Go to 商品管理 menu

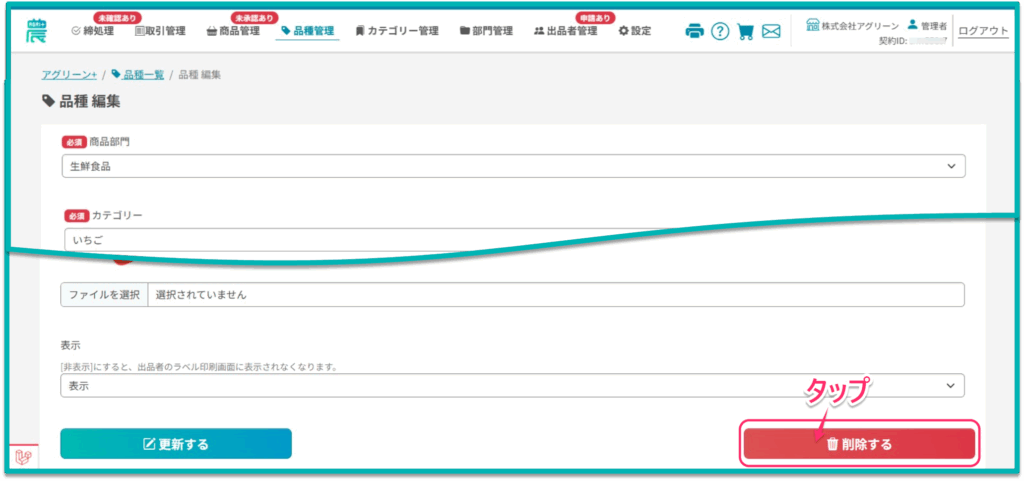click(232, 31)
